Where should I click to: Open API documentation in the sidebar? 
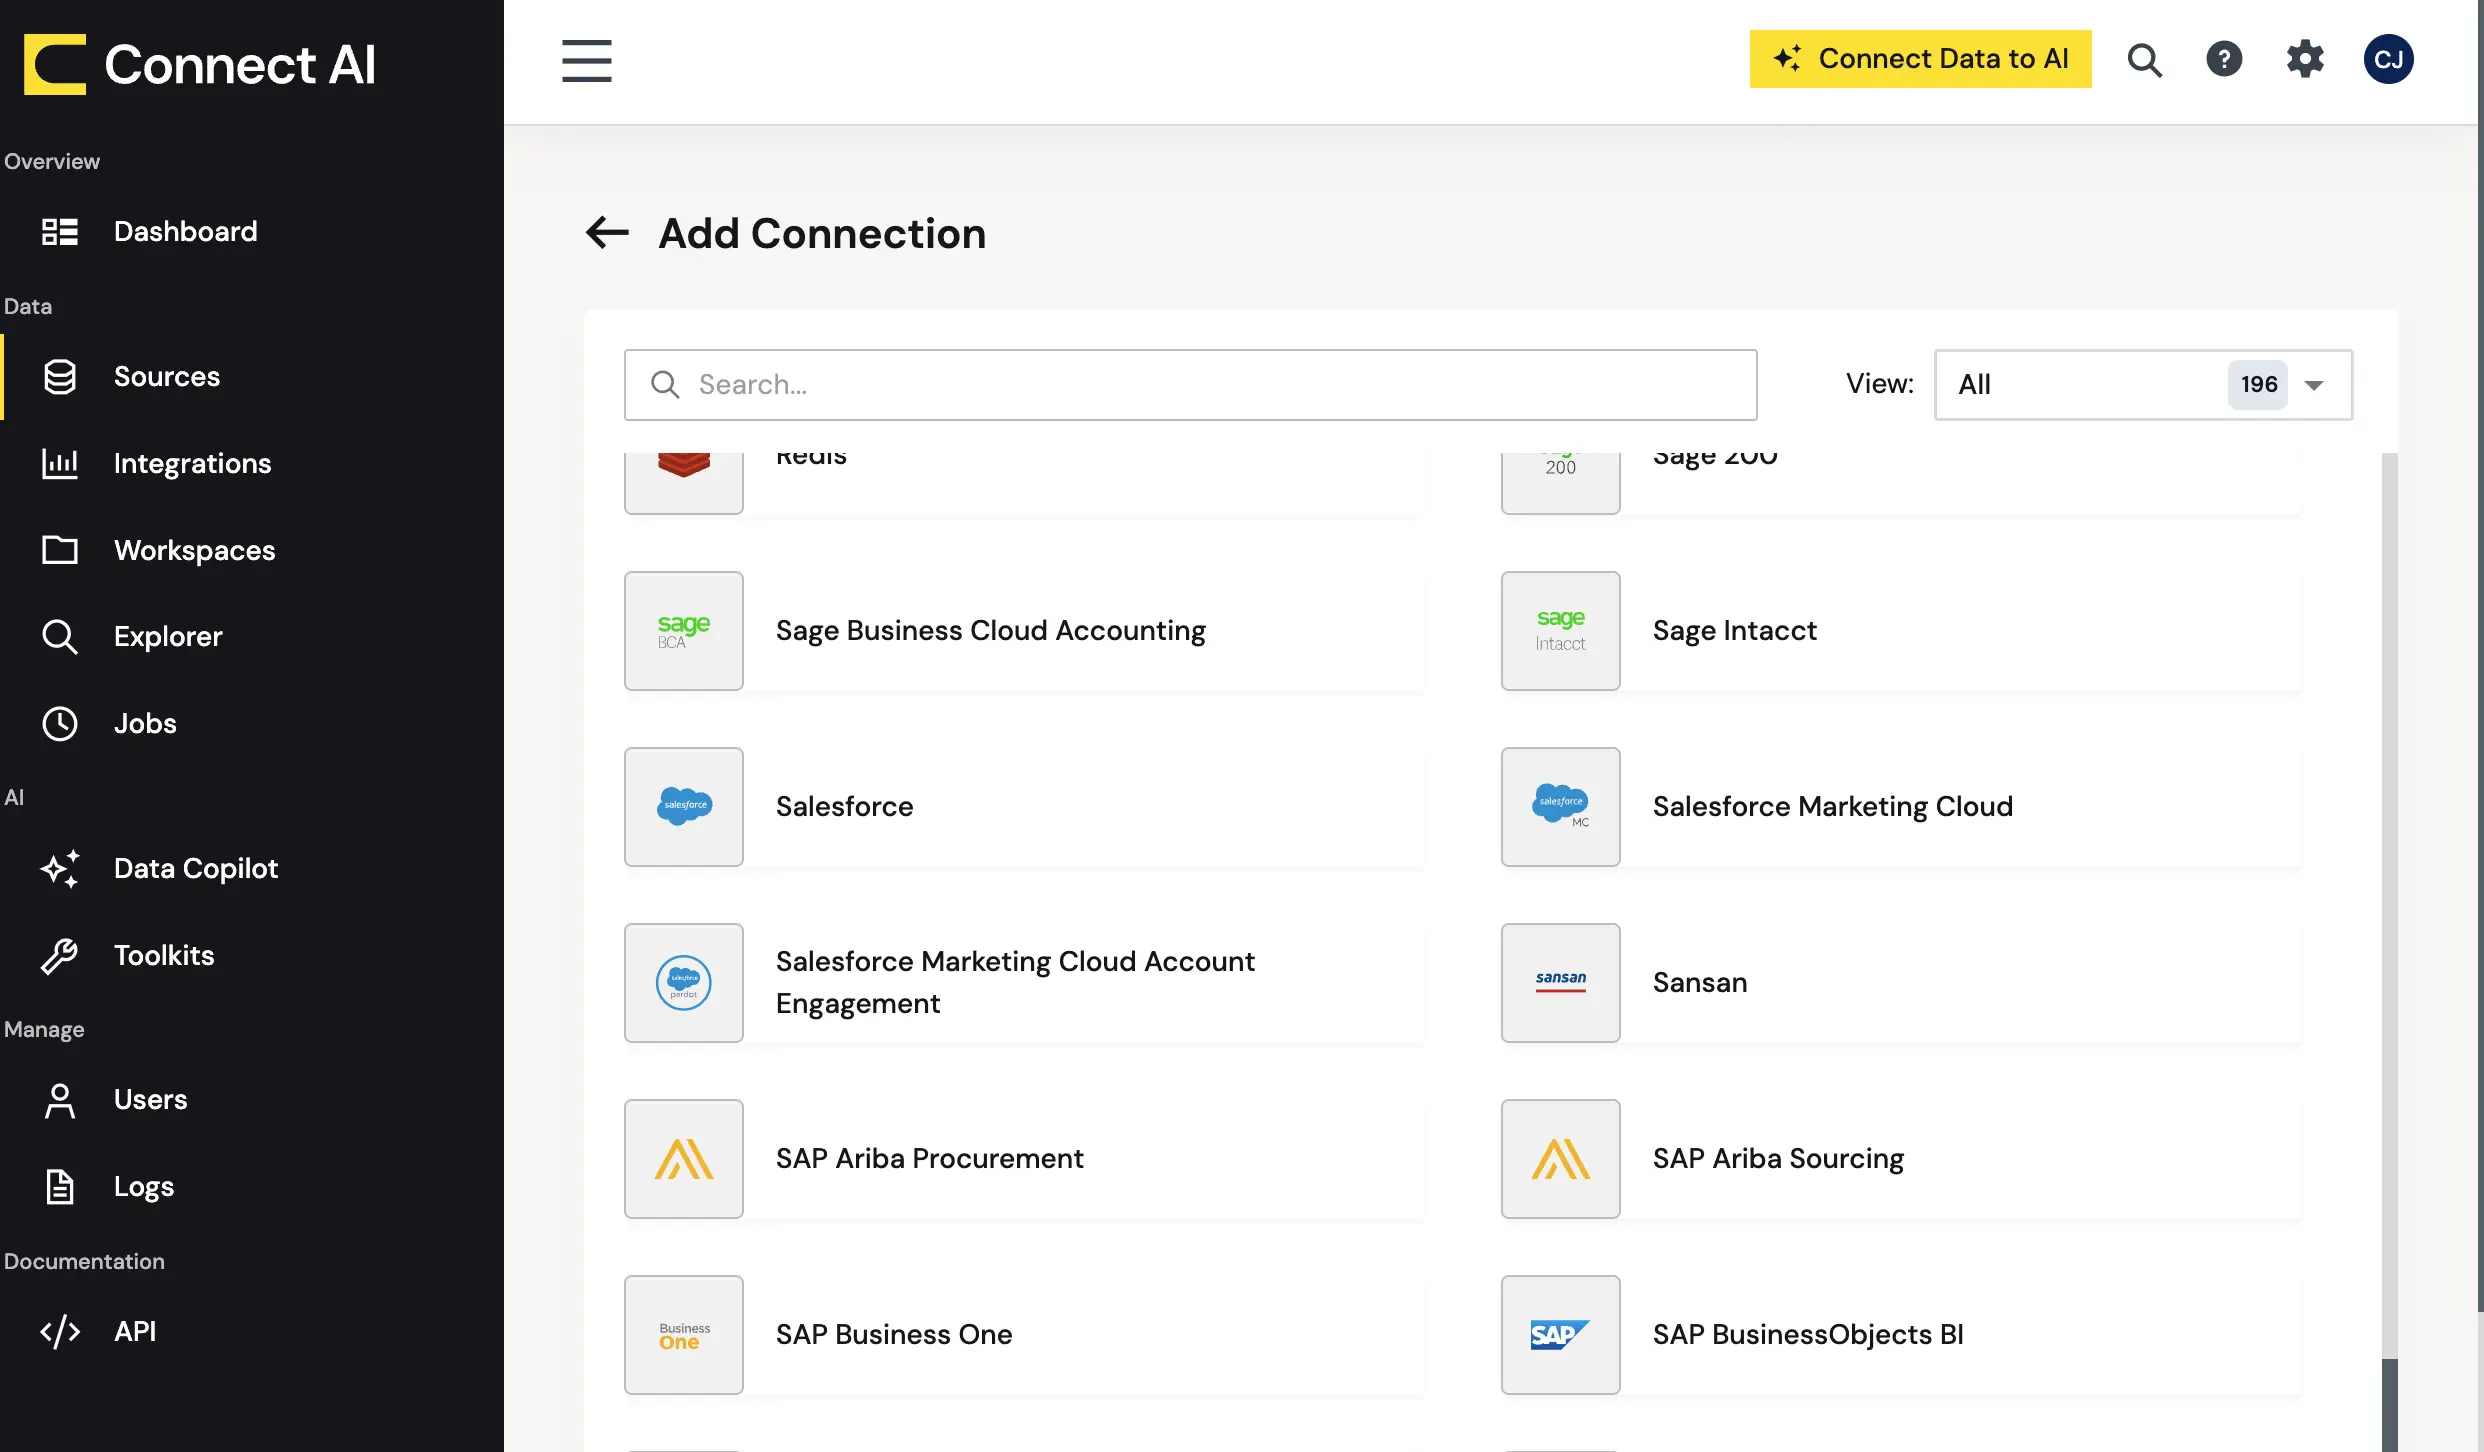135,1331
